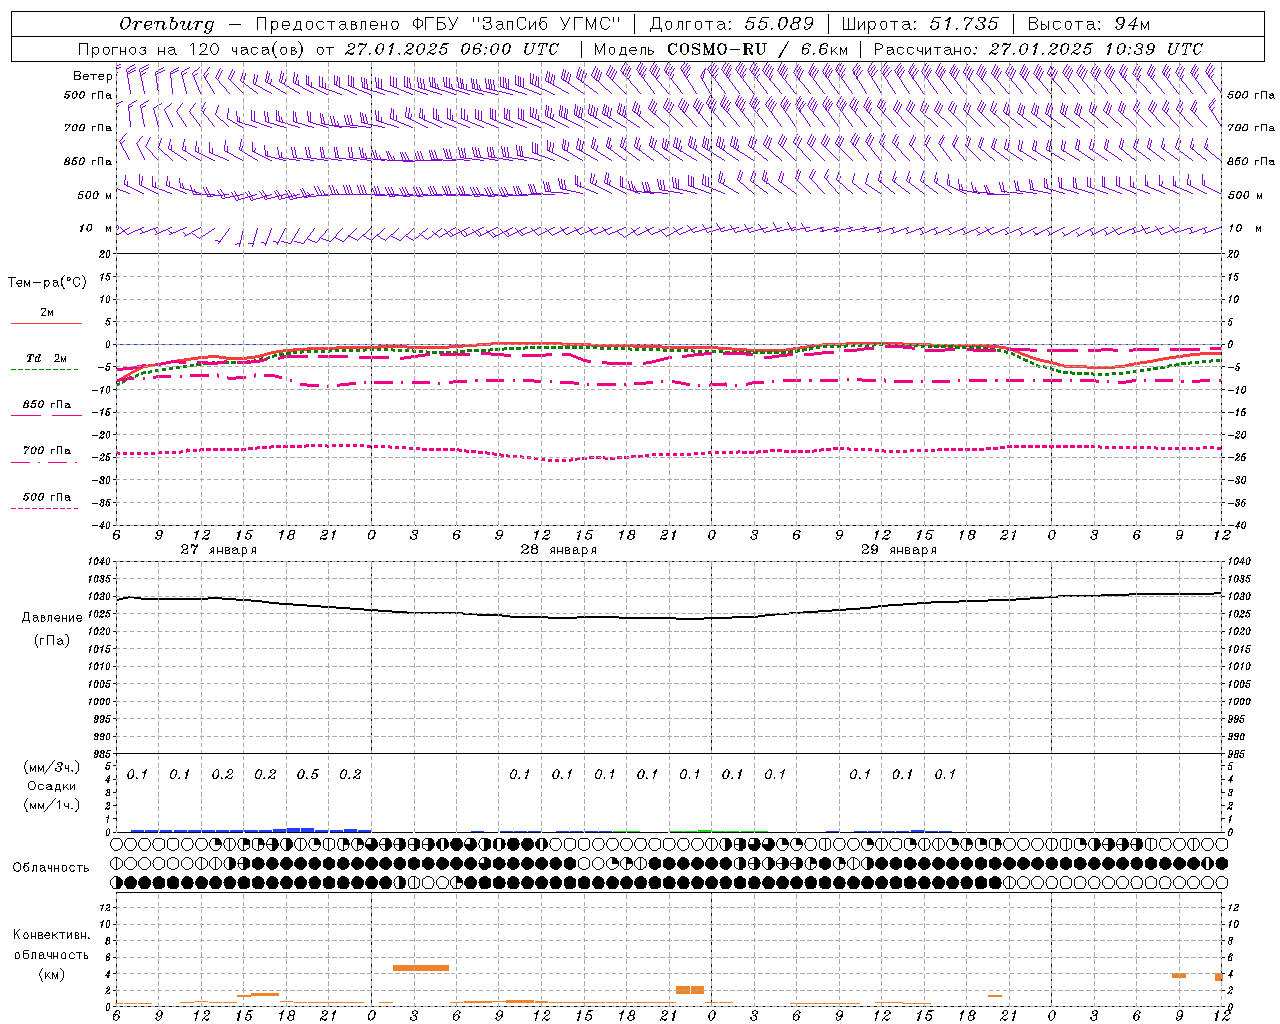
Task: Click the "Давление" pressure panel label
Action: coord(52,618)
